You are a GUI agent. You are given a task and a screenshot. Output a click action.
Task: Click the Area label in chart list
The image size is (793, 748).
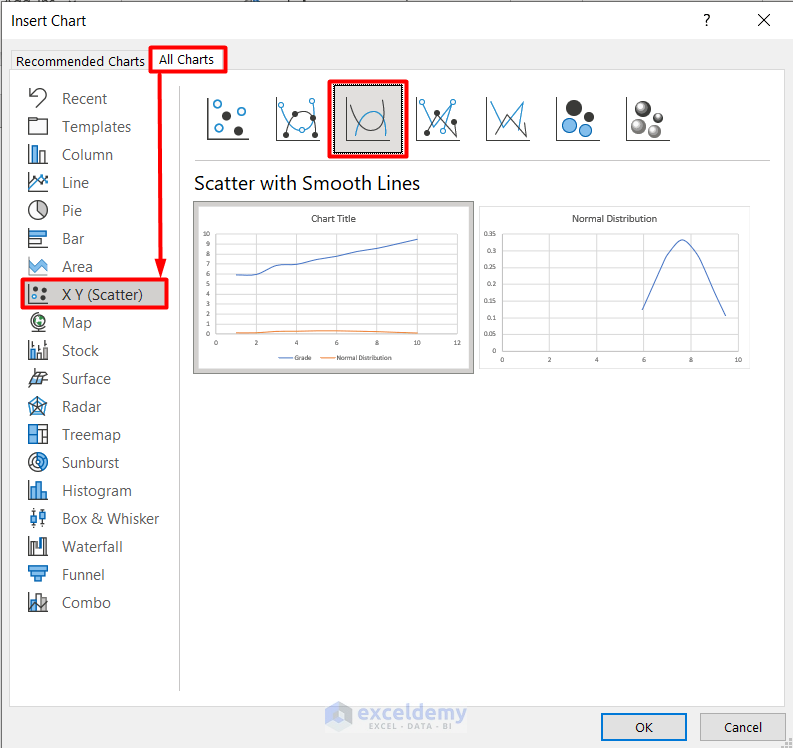tap(77, 267)
